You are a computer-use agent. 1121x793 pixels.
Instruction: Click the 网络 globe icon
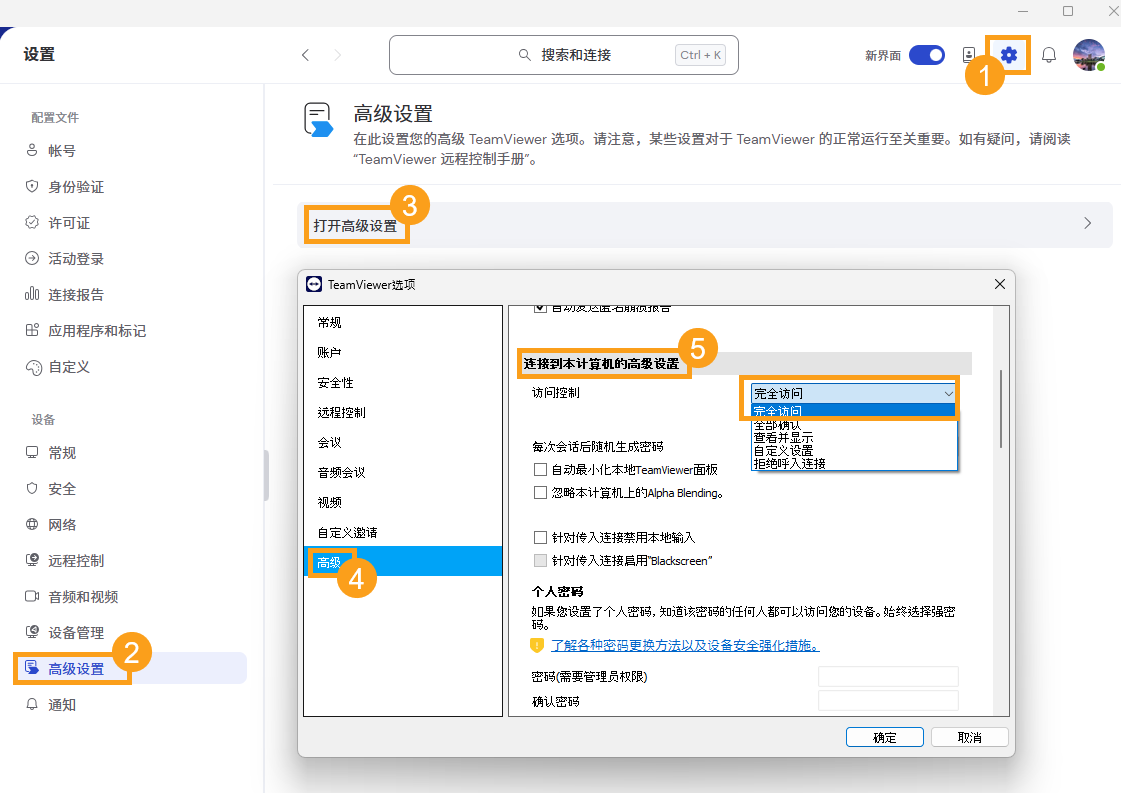[32, 524]
